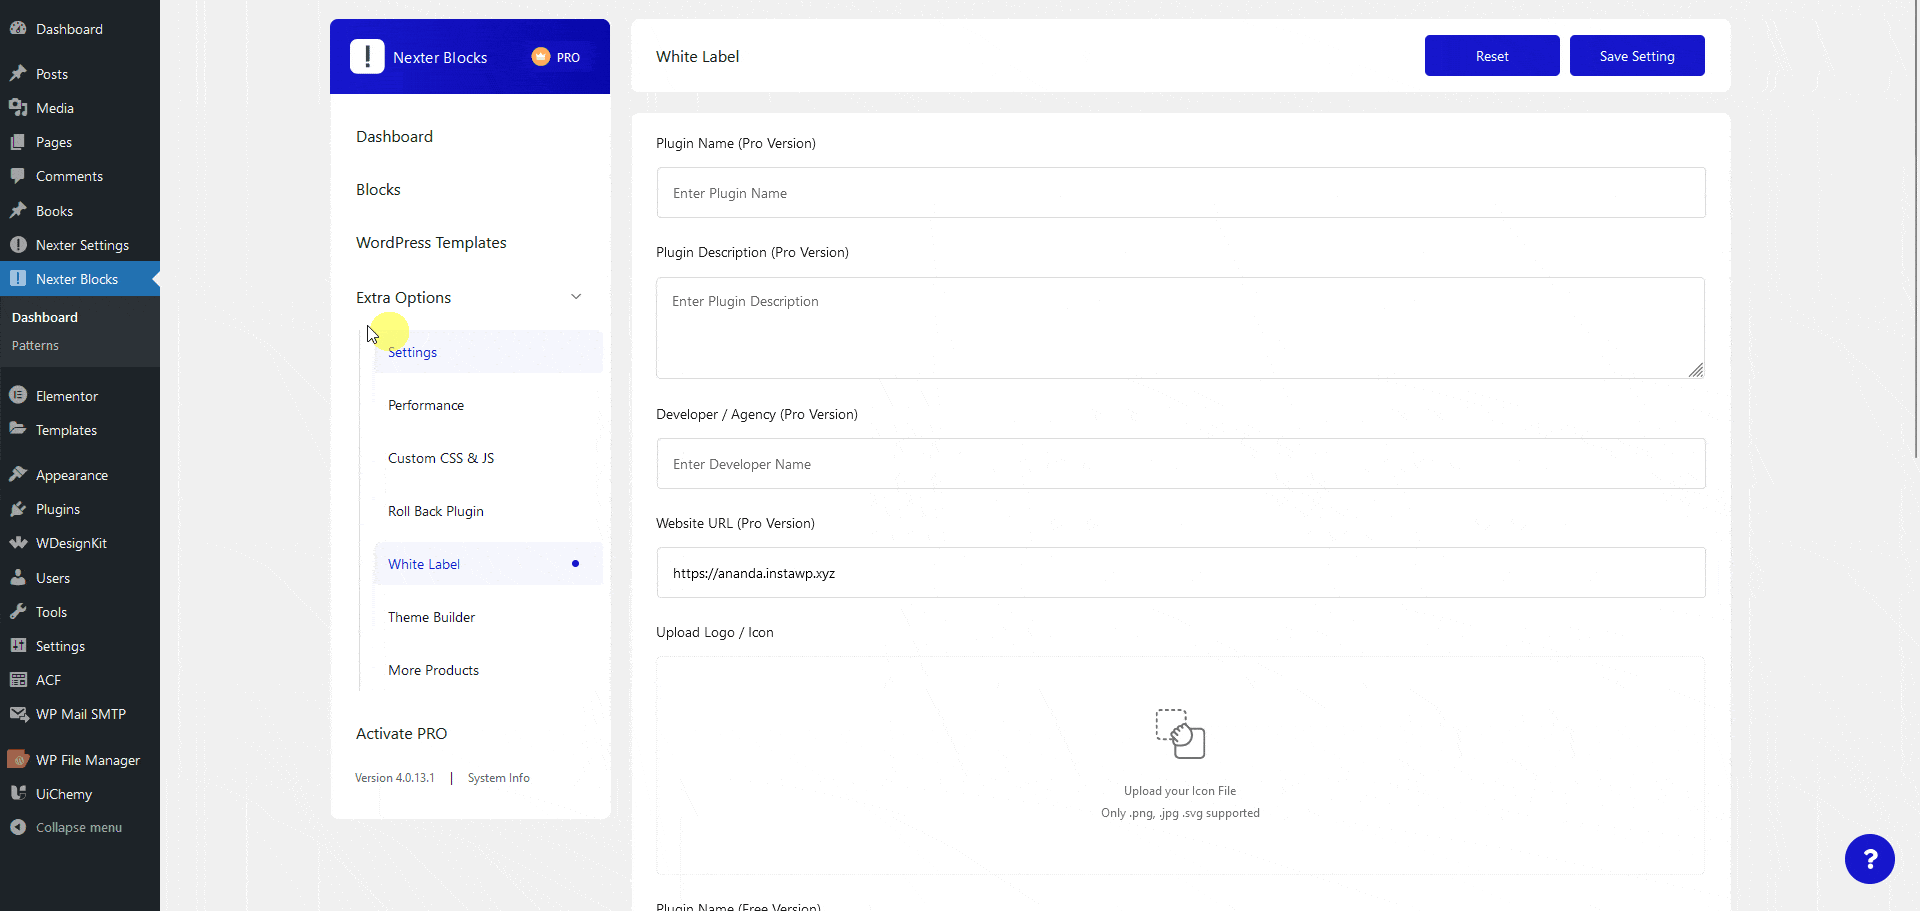Click the Collapse menu arrow icon
Viewport: 1920px width, 911px height.
click(x=18, y=827)
